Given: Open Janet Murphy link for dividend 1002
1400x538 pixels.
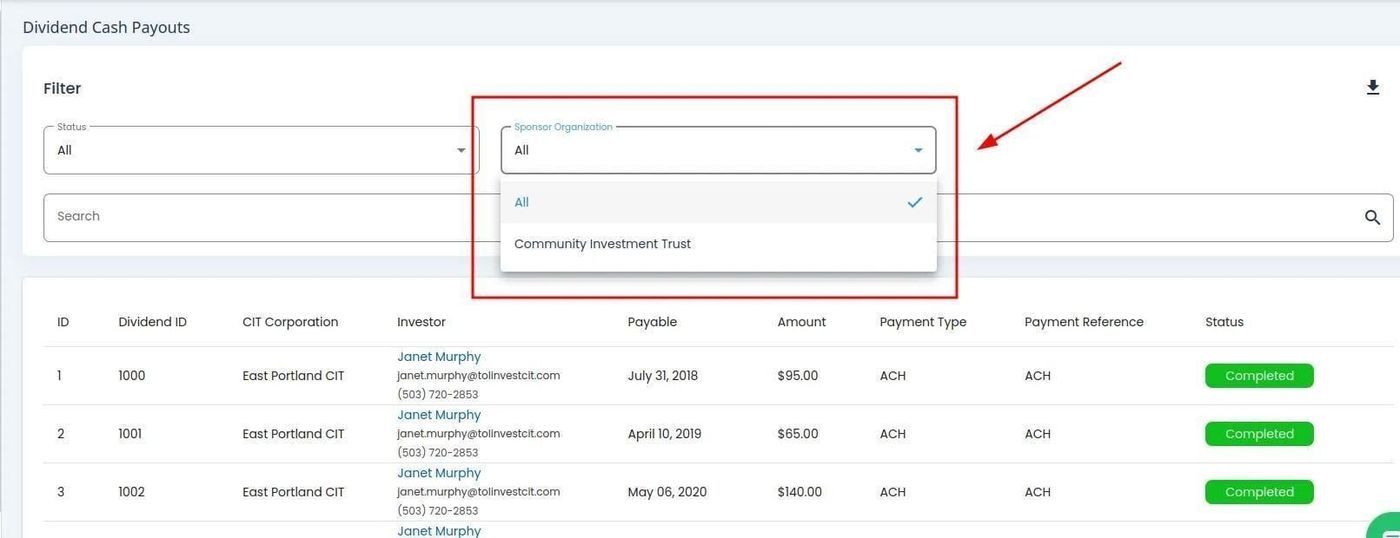Looking at the screenshot, I should (438, 473).
